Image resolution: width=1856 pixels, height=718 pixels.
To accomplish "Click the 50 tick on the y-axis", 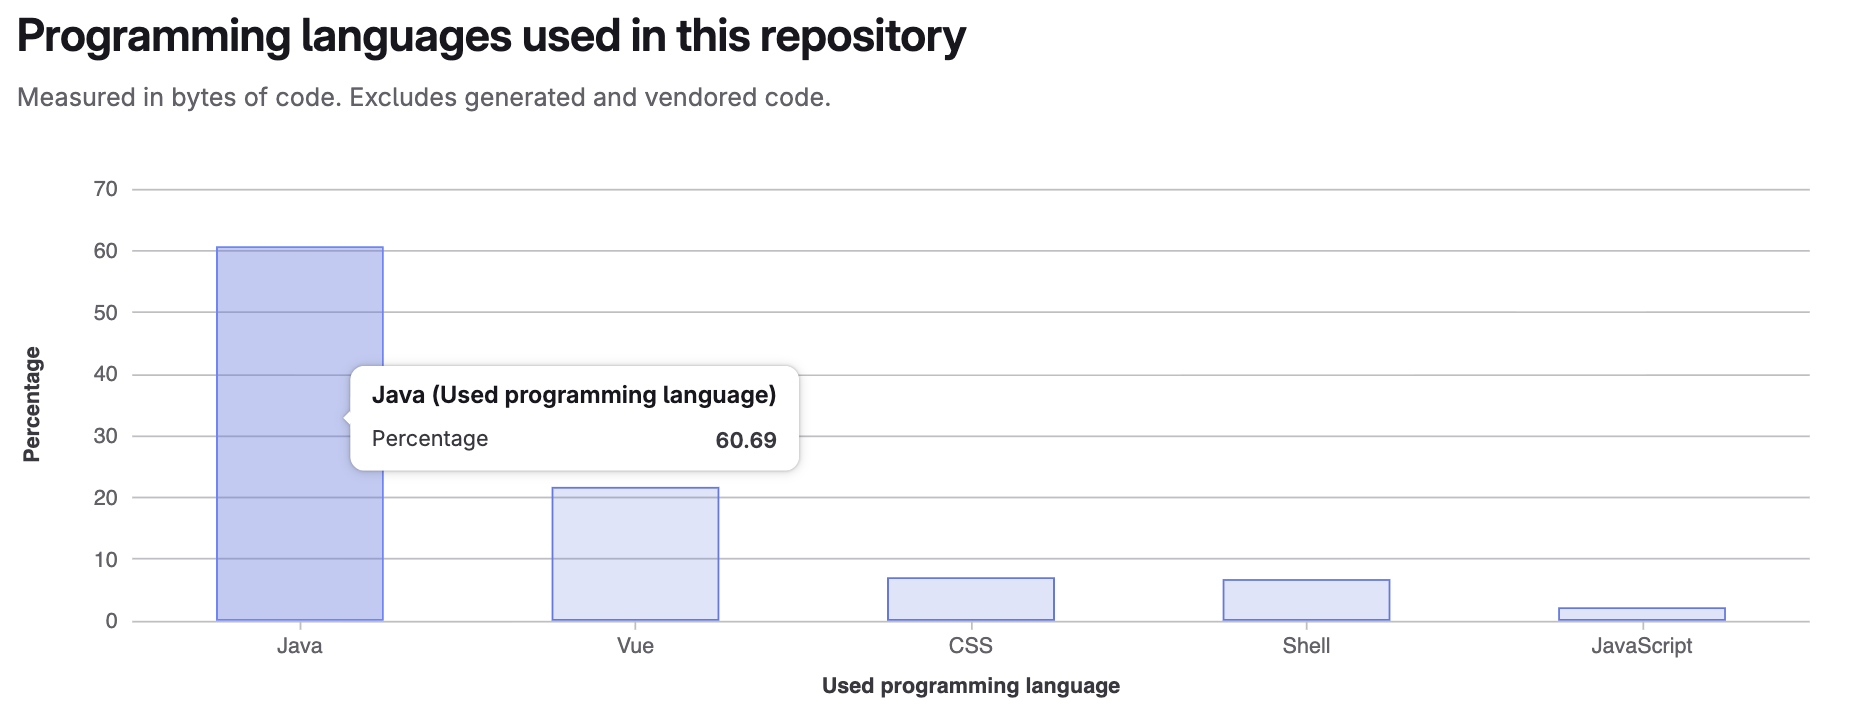I will click(x=105, y=313).
